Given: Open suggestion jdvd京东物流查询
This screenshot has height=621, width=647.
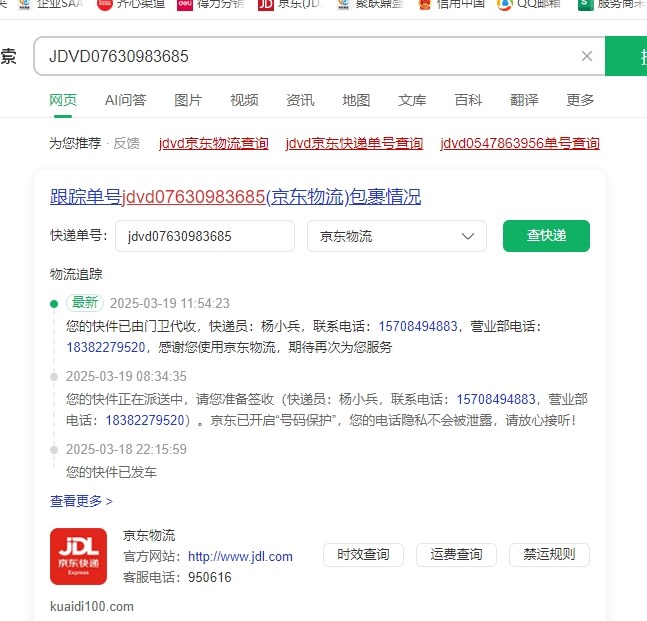Looking at the screenshot, I should tap(214, 143).
